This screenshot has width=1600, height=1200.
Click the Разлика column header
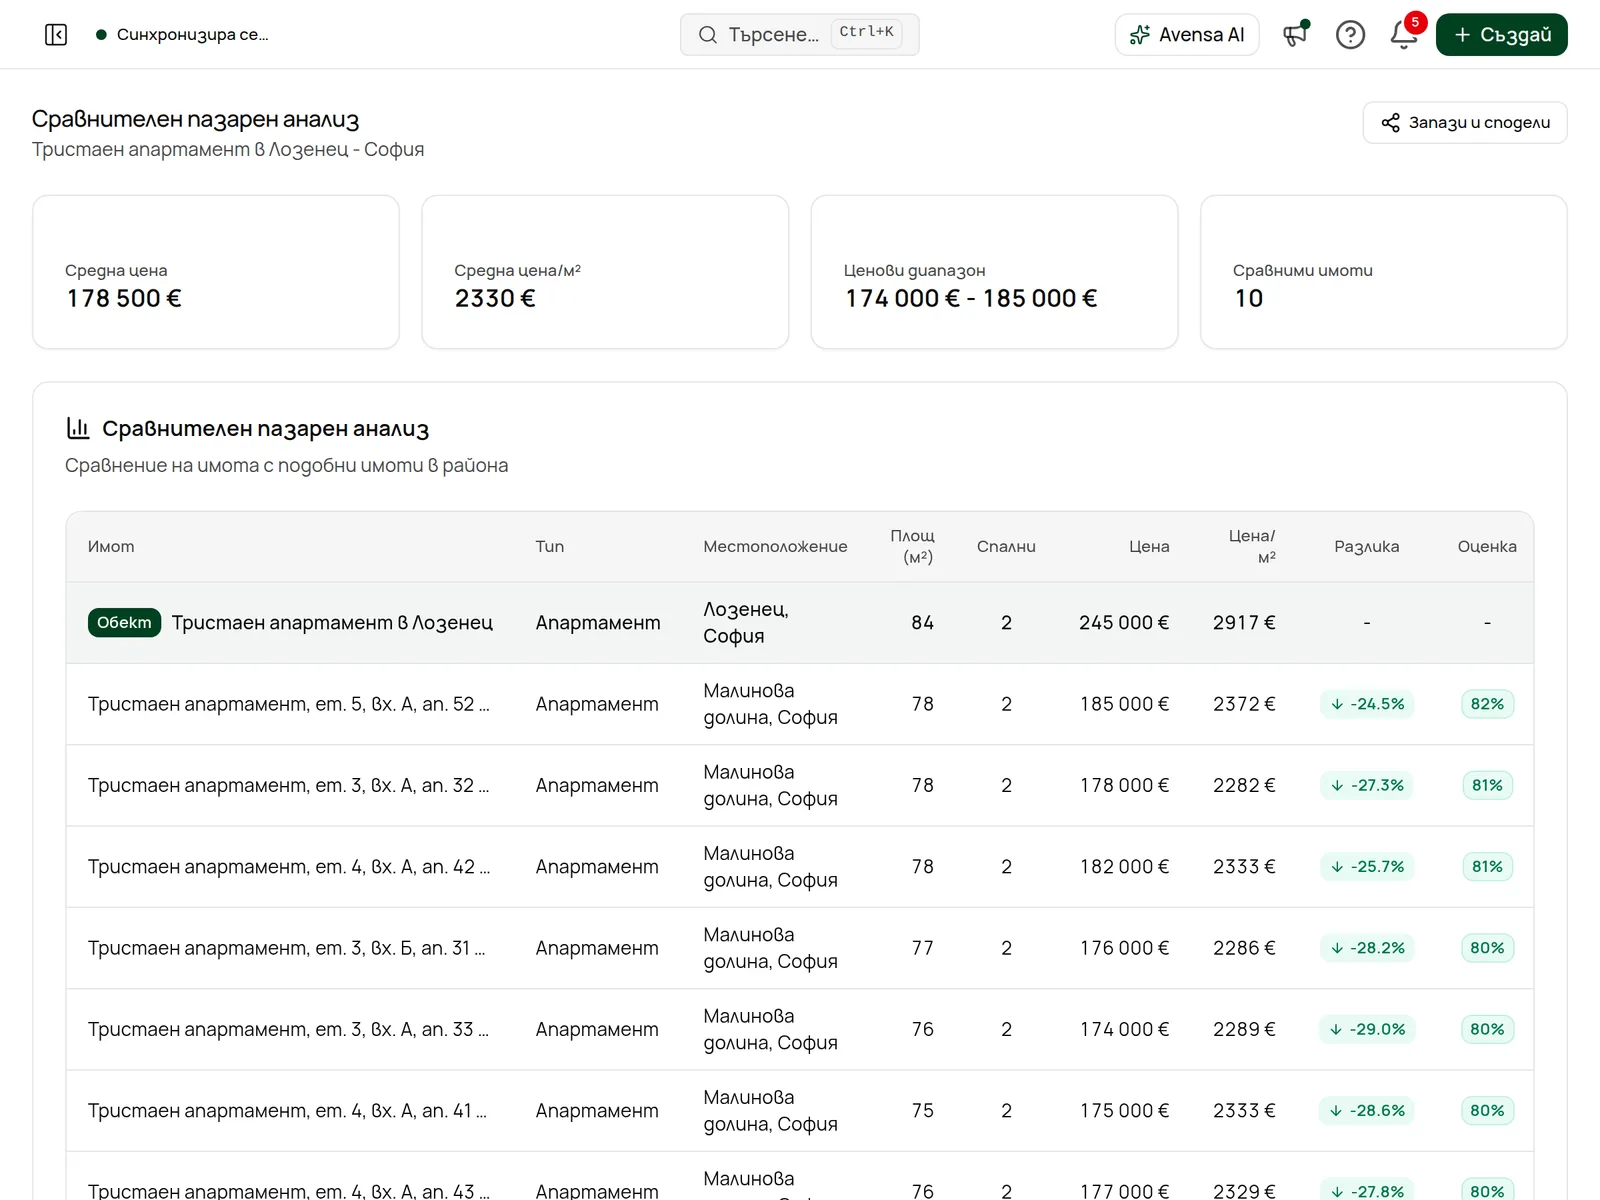click(x=1367, y=546)
